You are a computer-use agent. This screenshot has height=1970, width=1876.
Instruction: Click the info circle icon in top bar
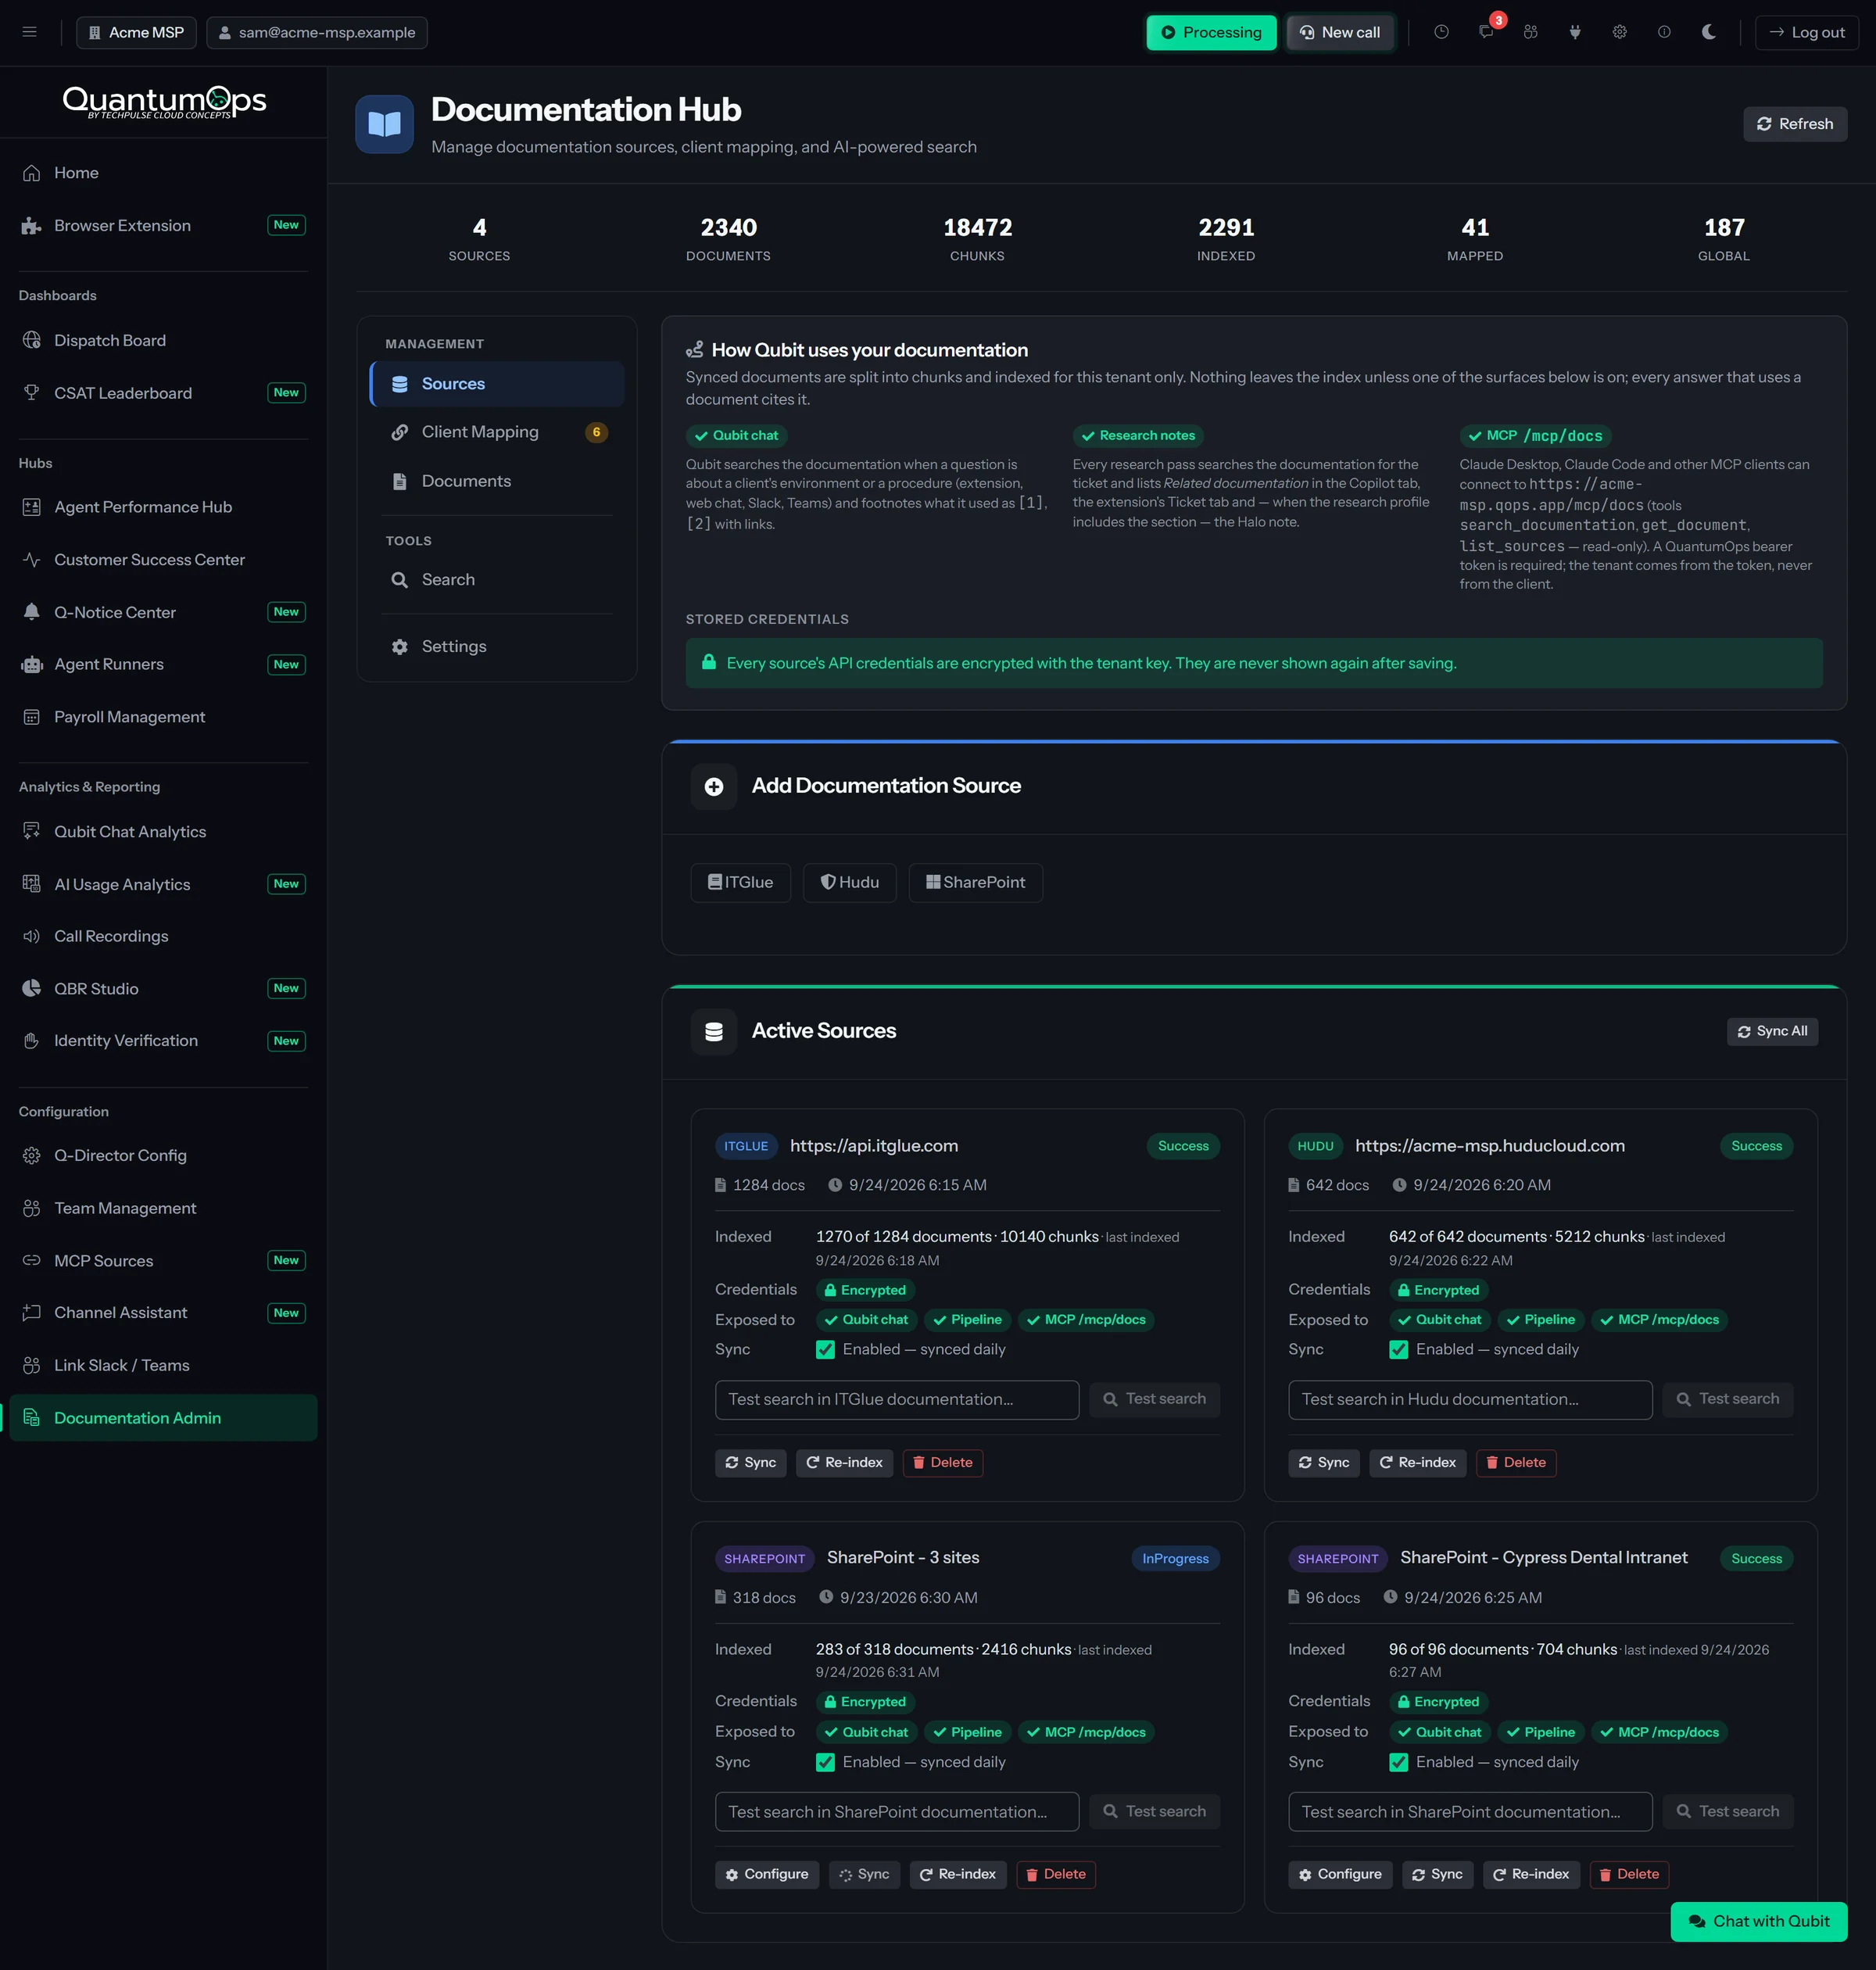tap(1664, 32)
